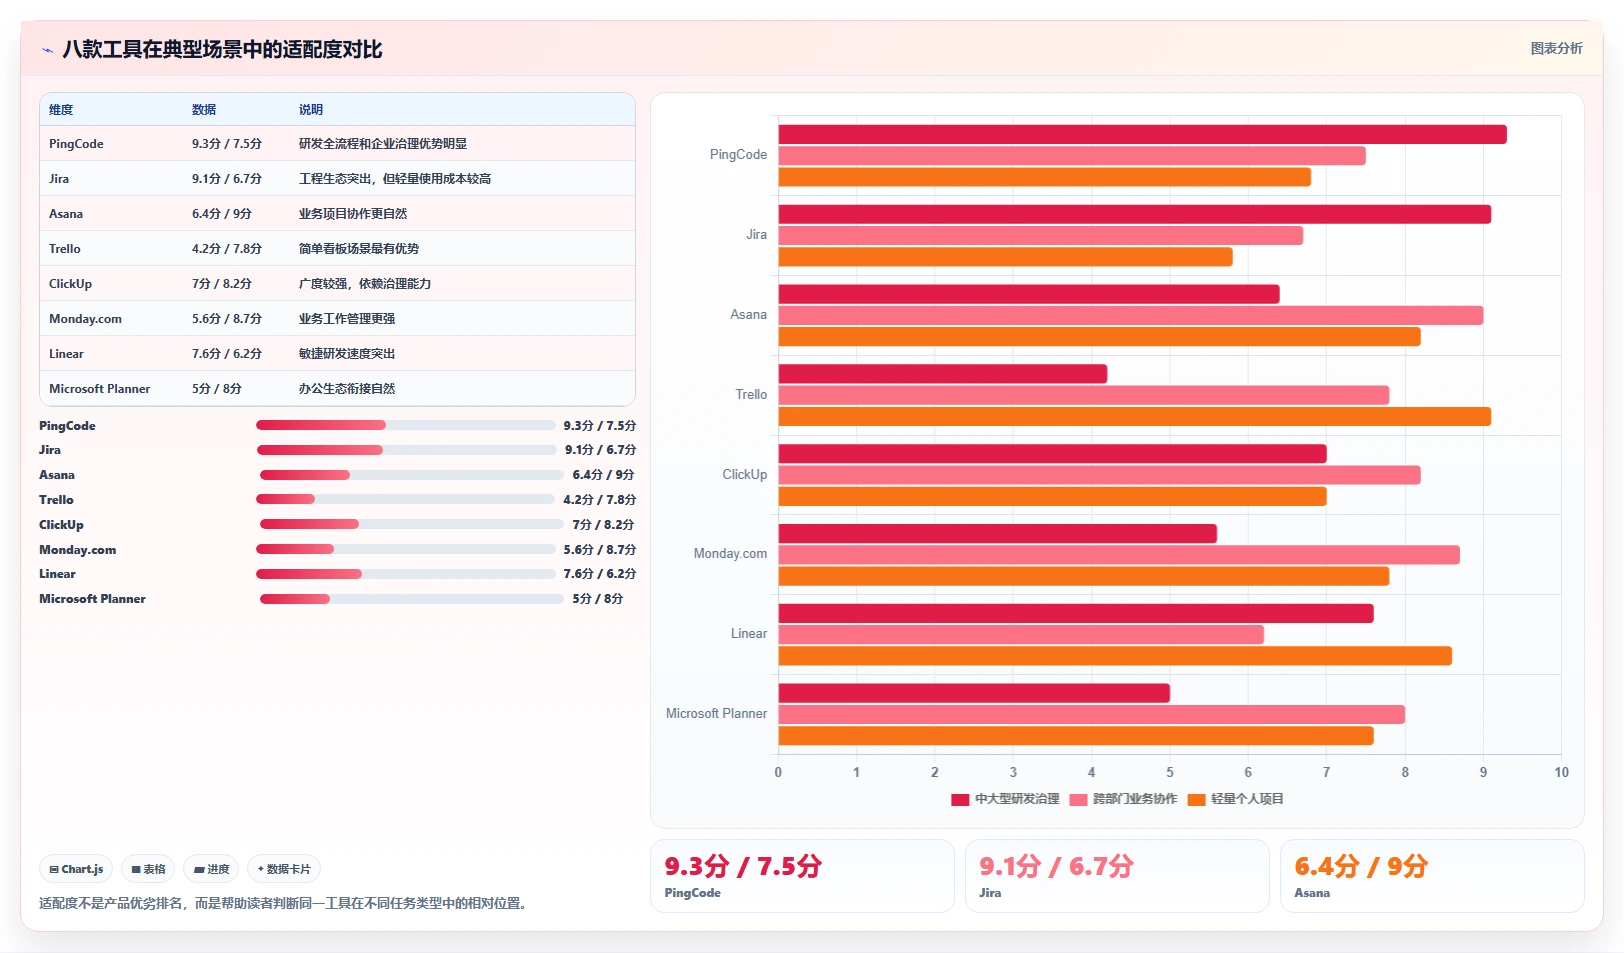Click the Trello progress bar
The height and width of the screenshot is (953, 1624).
click(405, 499)
